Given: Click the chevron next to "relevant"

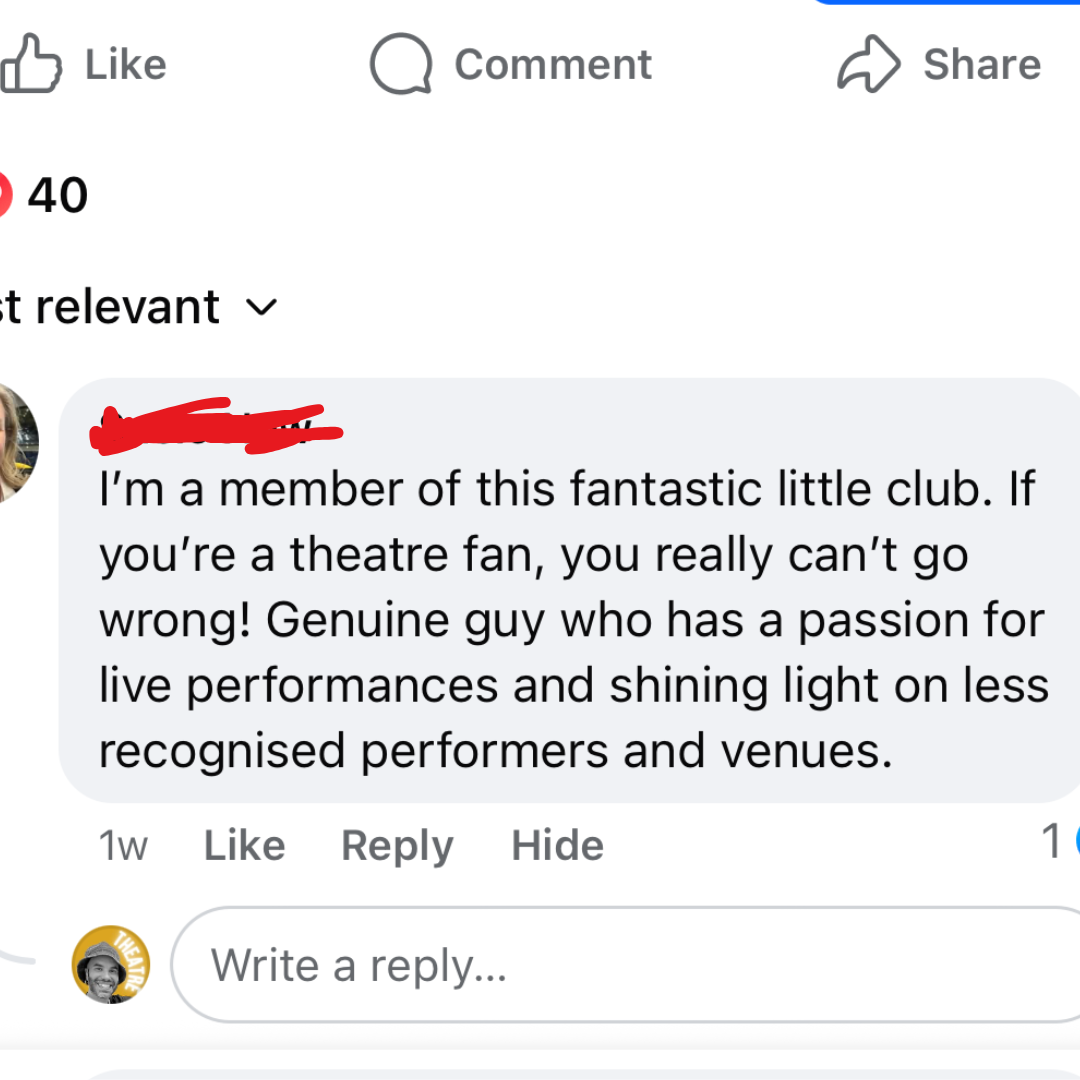Looking at the screenshot, I should (260, 307).
